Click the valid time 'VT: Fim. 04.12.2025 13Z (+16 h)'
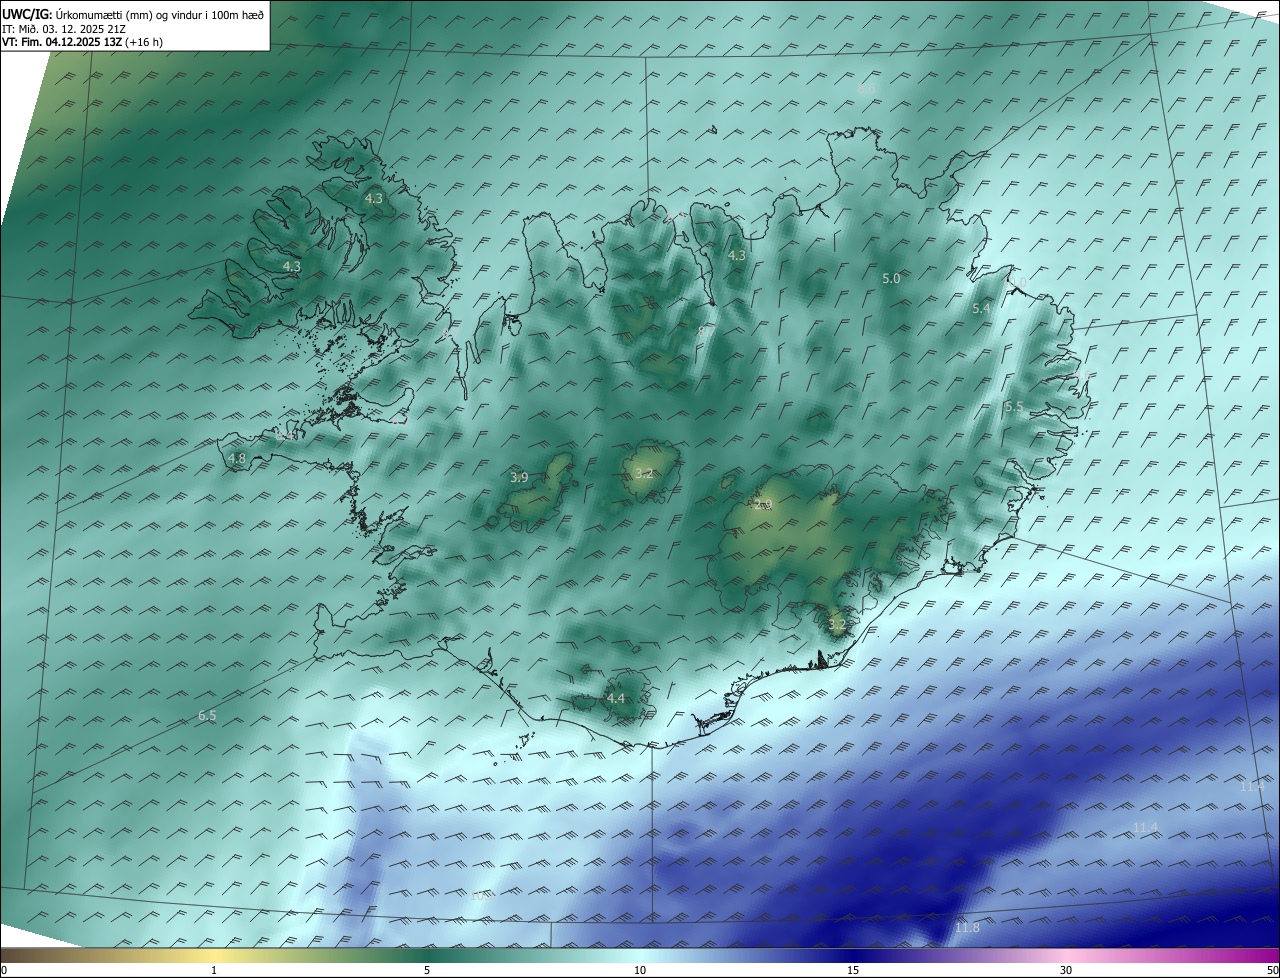 coord(82,42)
